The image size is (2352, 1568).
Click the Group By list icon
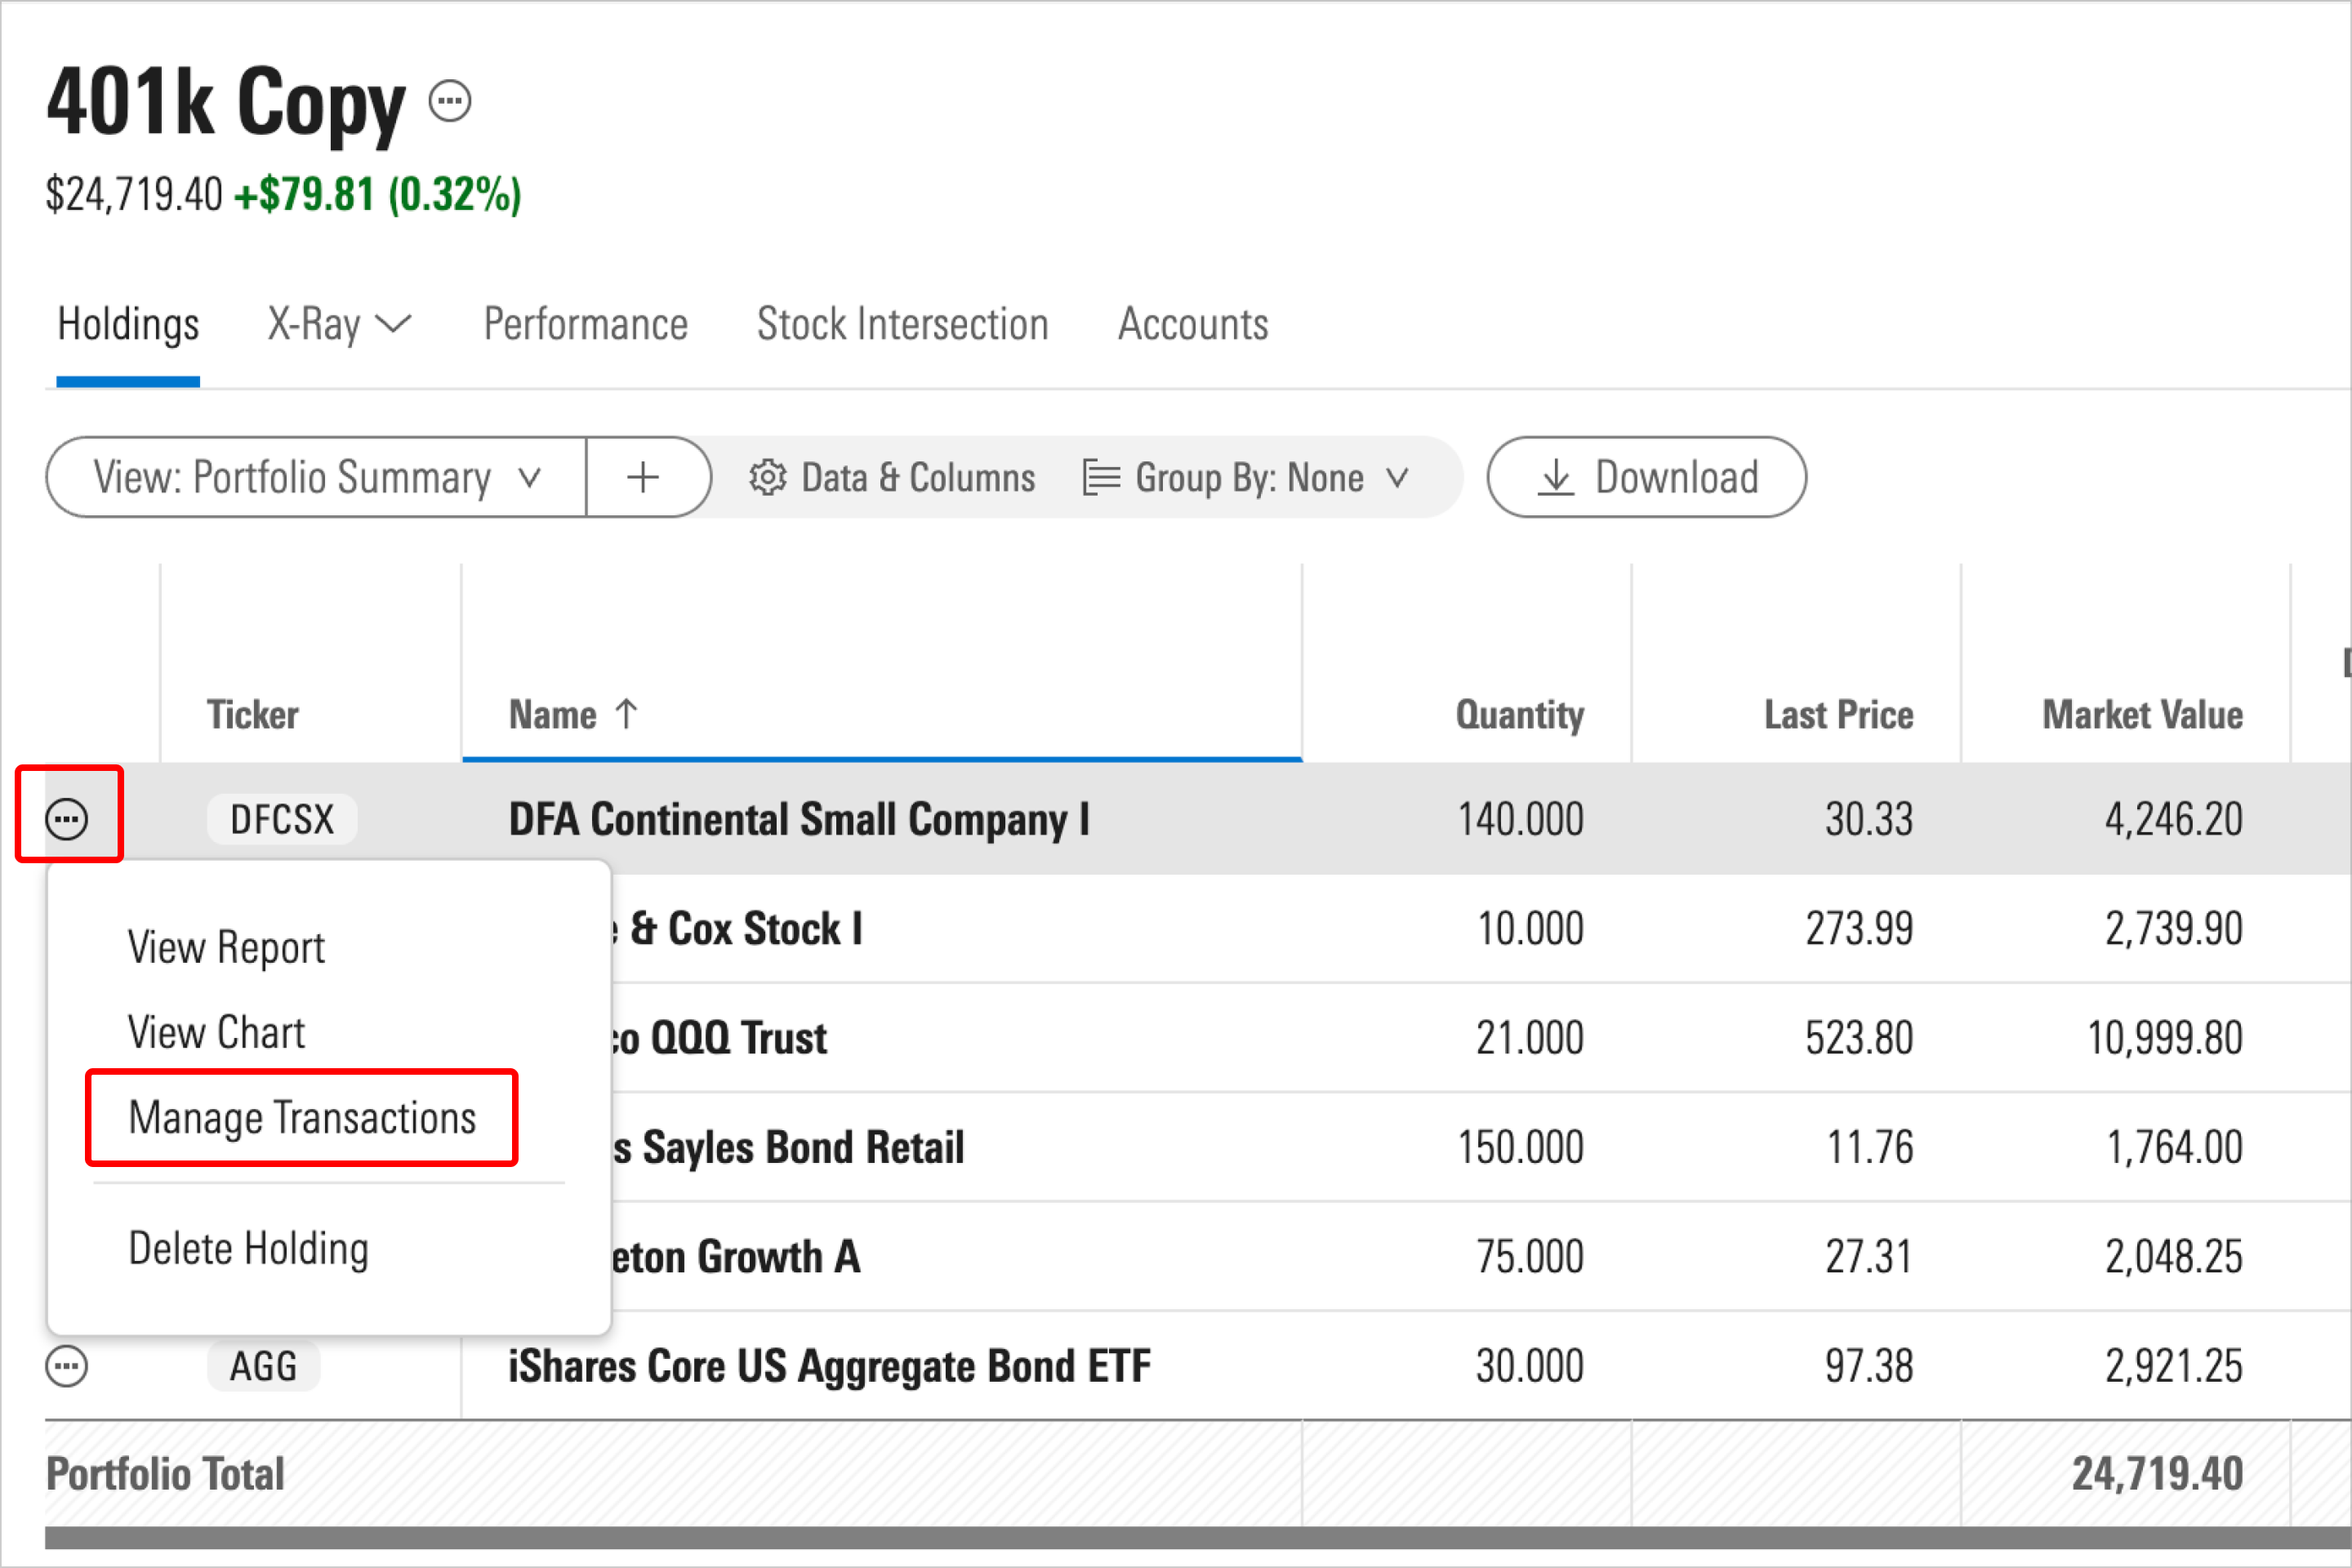pyautogui.click(x=1102, y=477)
